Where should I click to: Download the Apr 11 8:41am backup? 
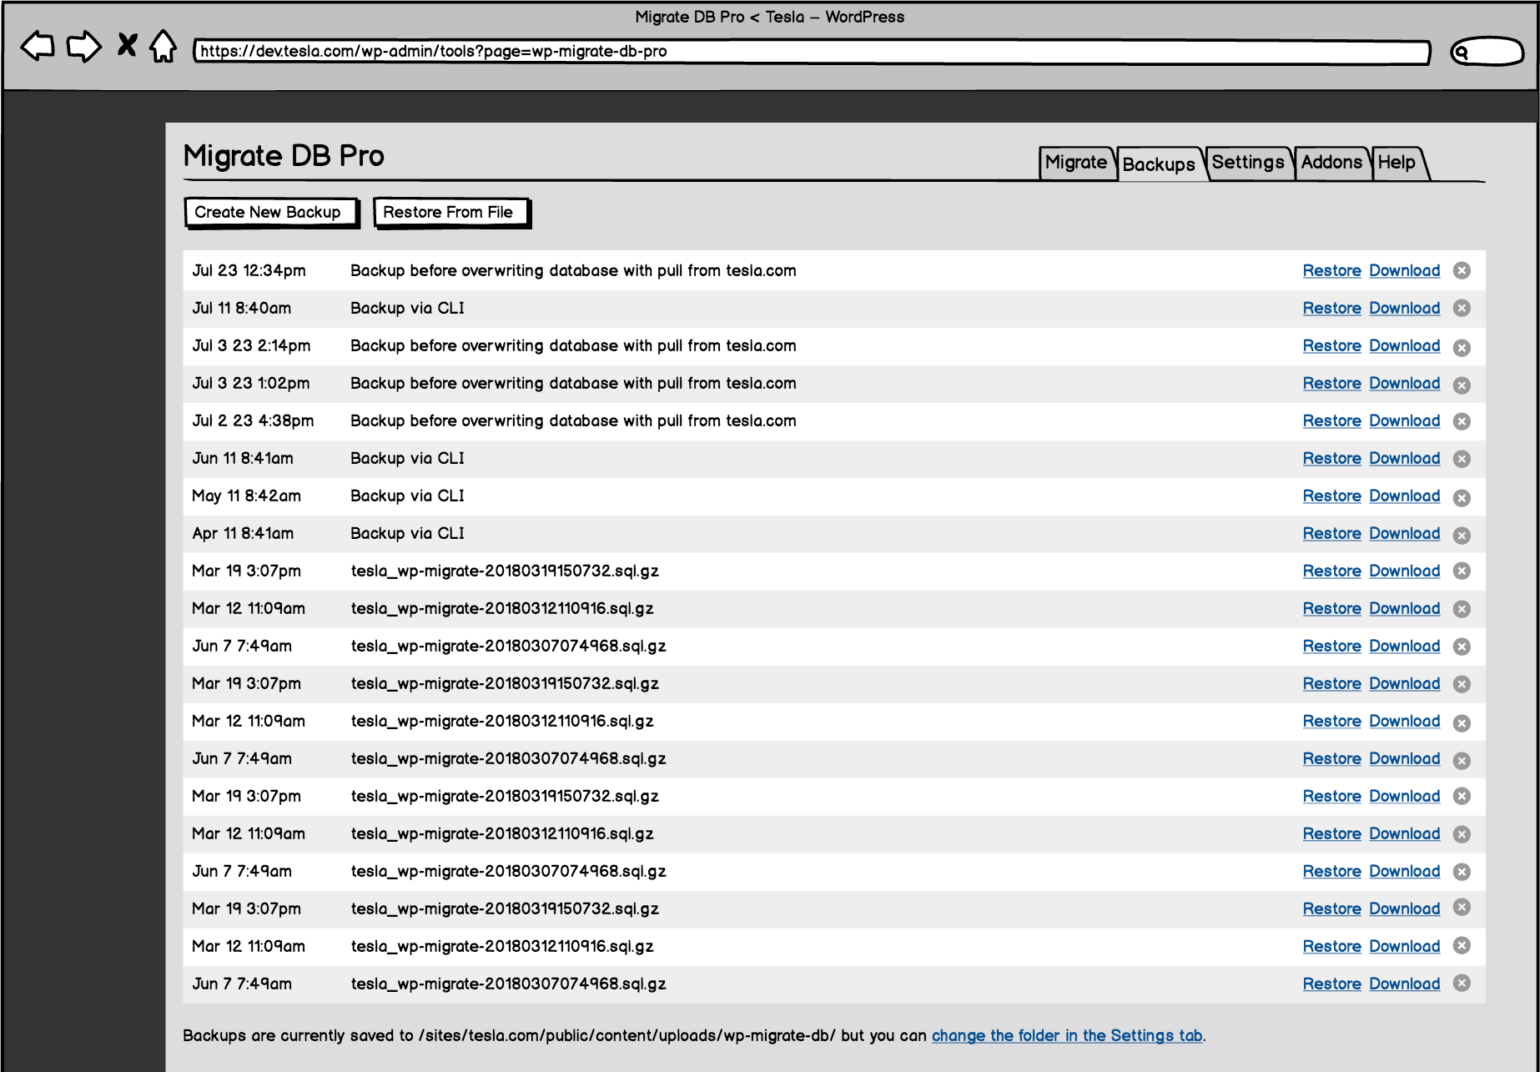click(x=1404, y=534)
